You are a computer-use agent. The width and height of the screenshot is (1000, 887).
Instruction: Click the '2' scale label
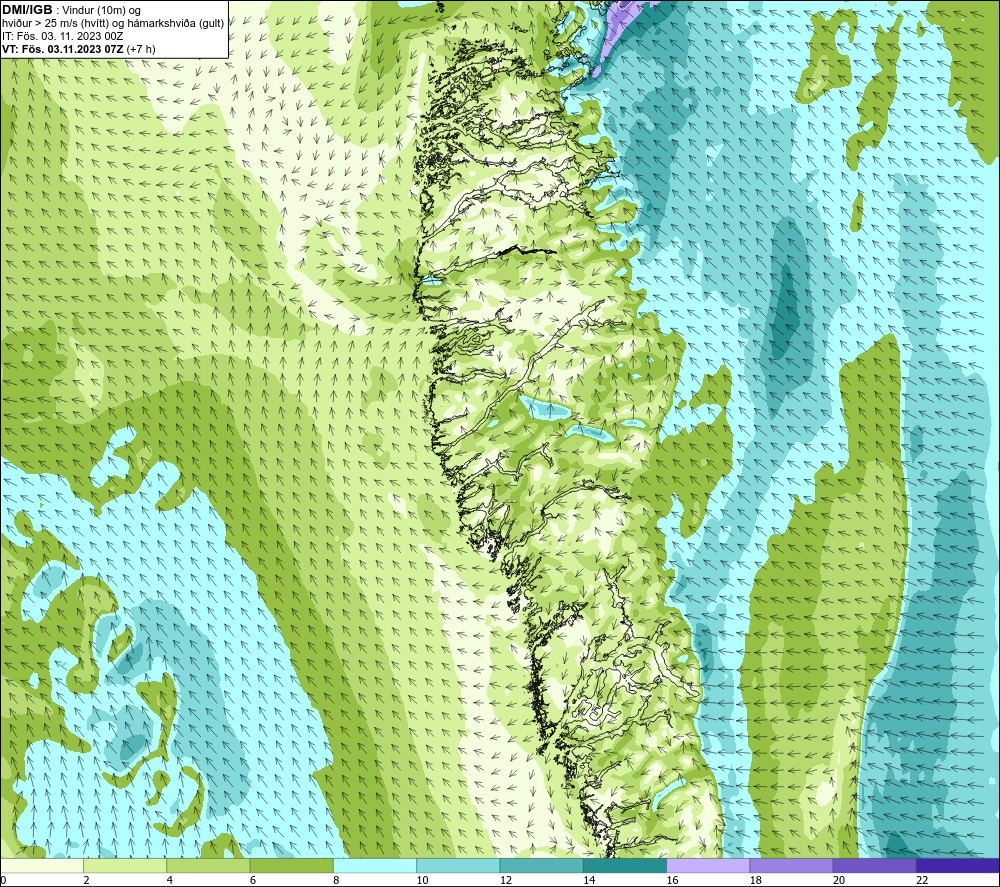(x=86, y=881)
